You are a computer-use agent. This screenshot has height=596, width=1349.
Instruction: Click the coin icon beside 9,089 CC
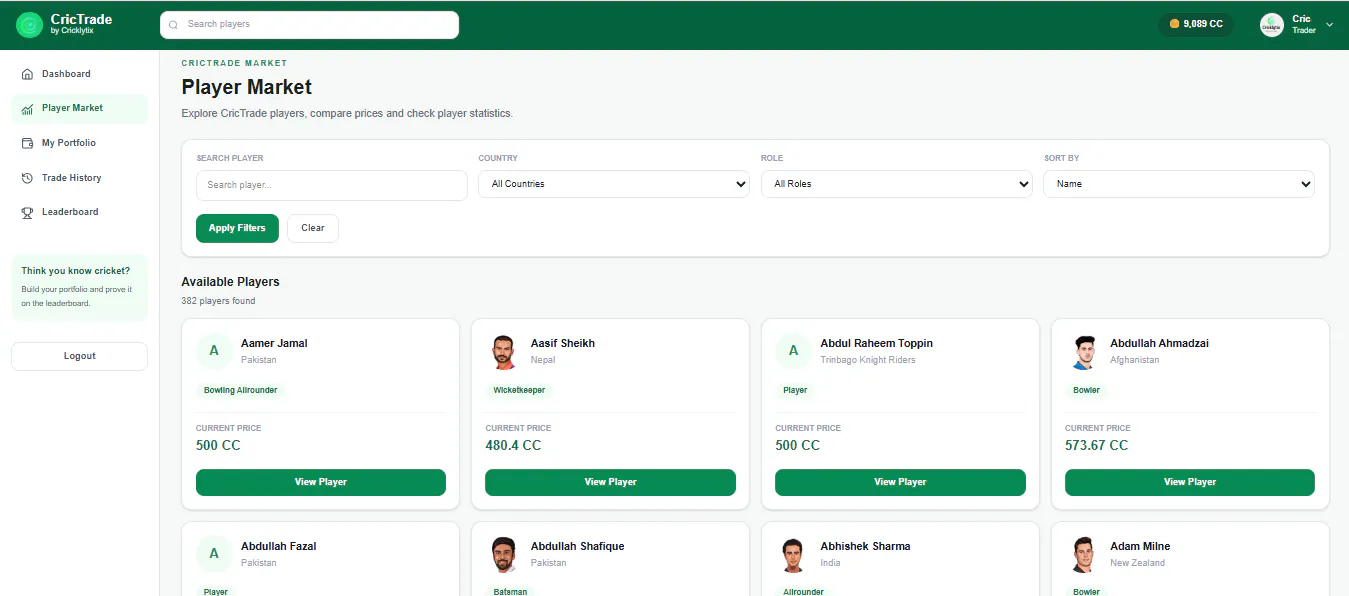pyautogui.click(x=1174, y=24)
